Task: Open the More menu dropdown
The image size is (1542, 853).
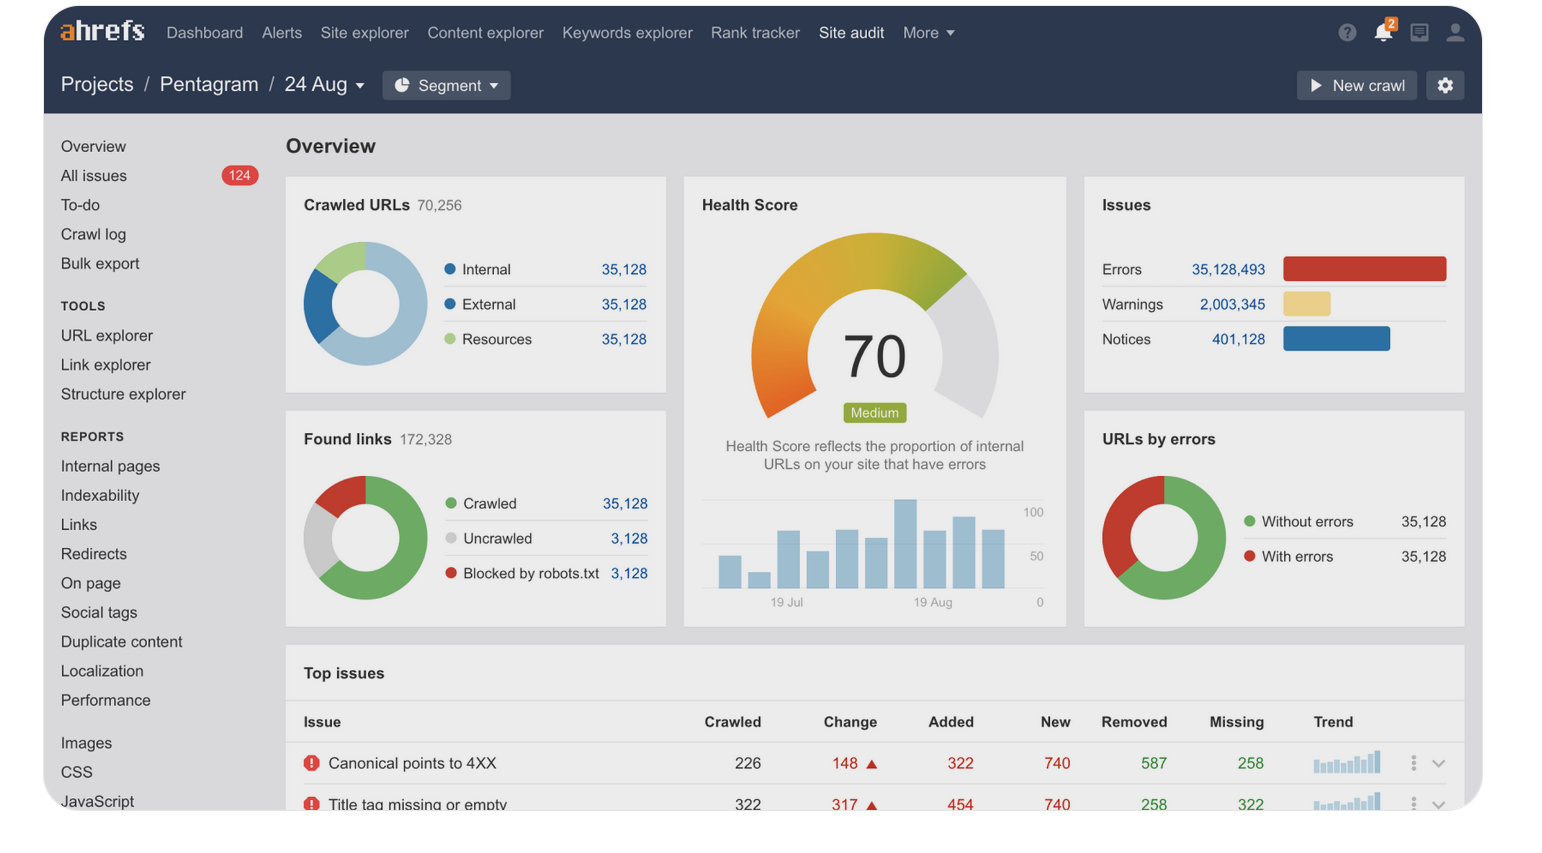Action: [929, 33]
